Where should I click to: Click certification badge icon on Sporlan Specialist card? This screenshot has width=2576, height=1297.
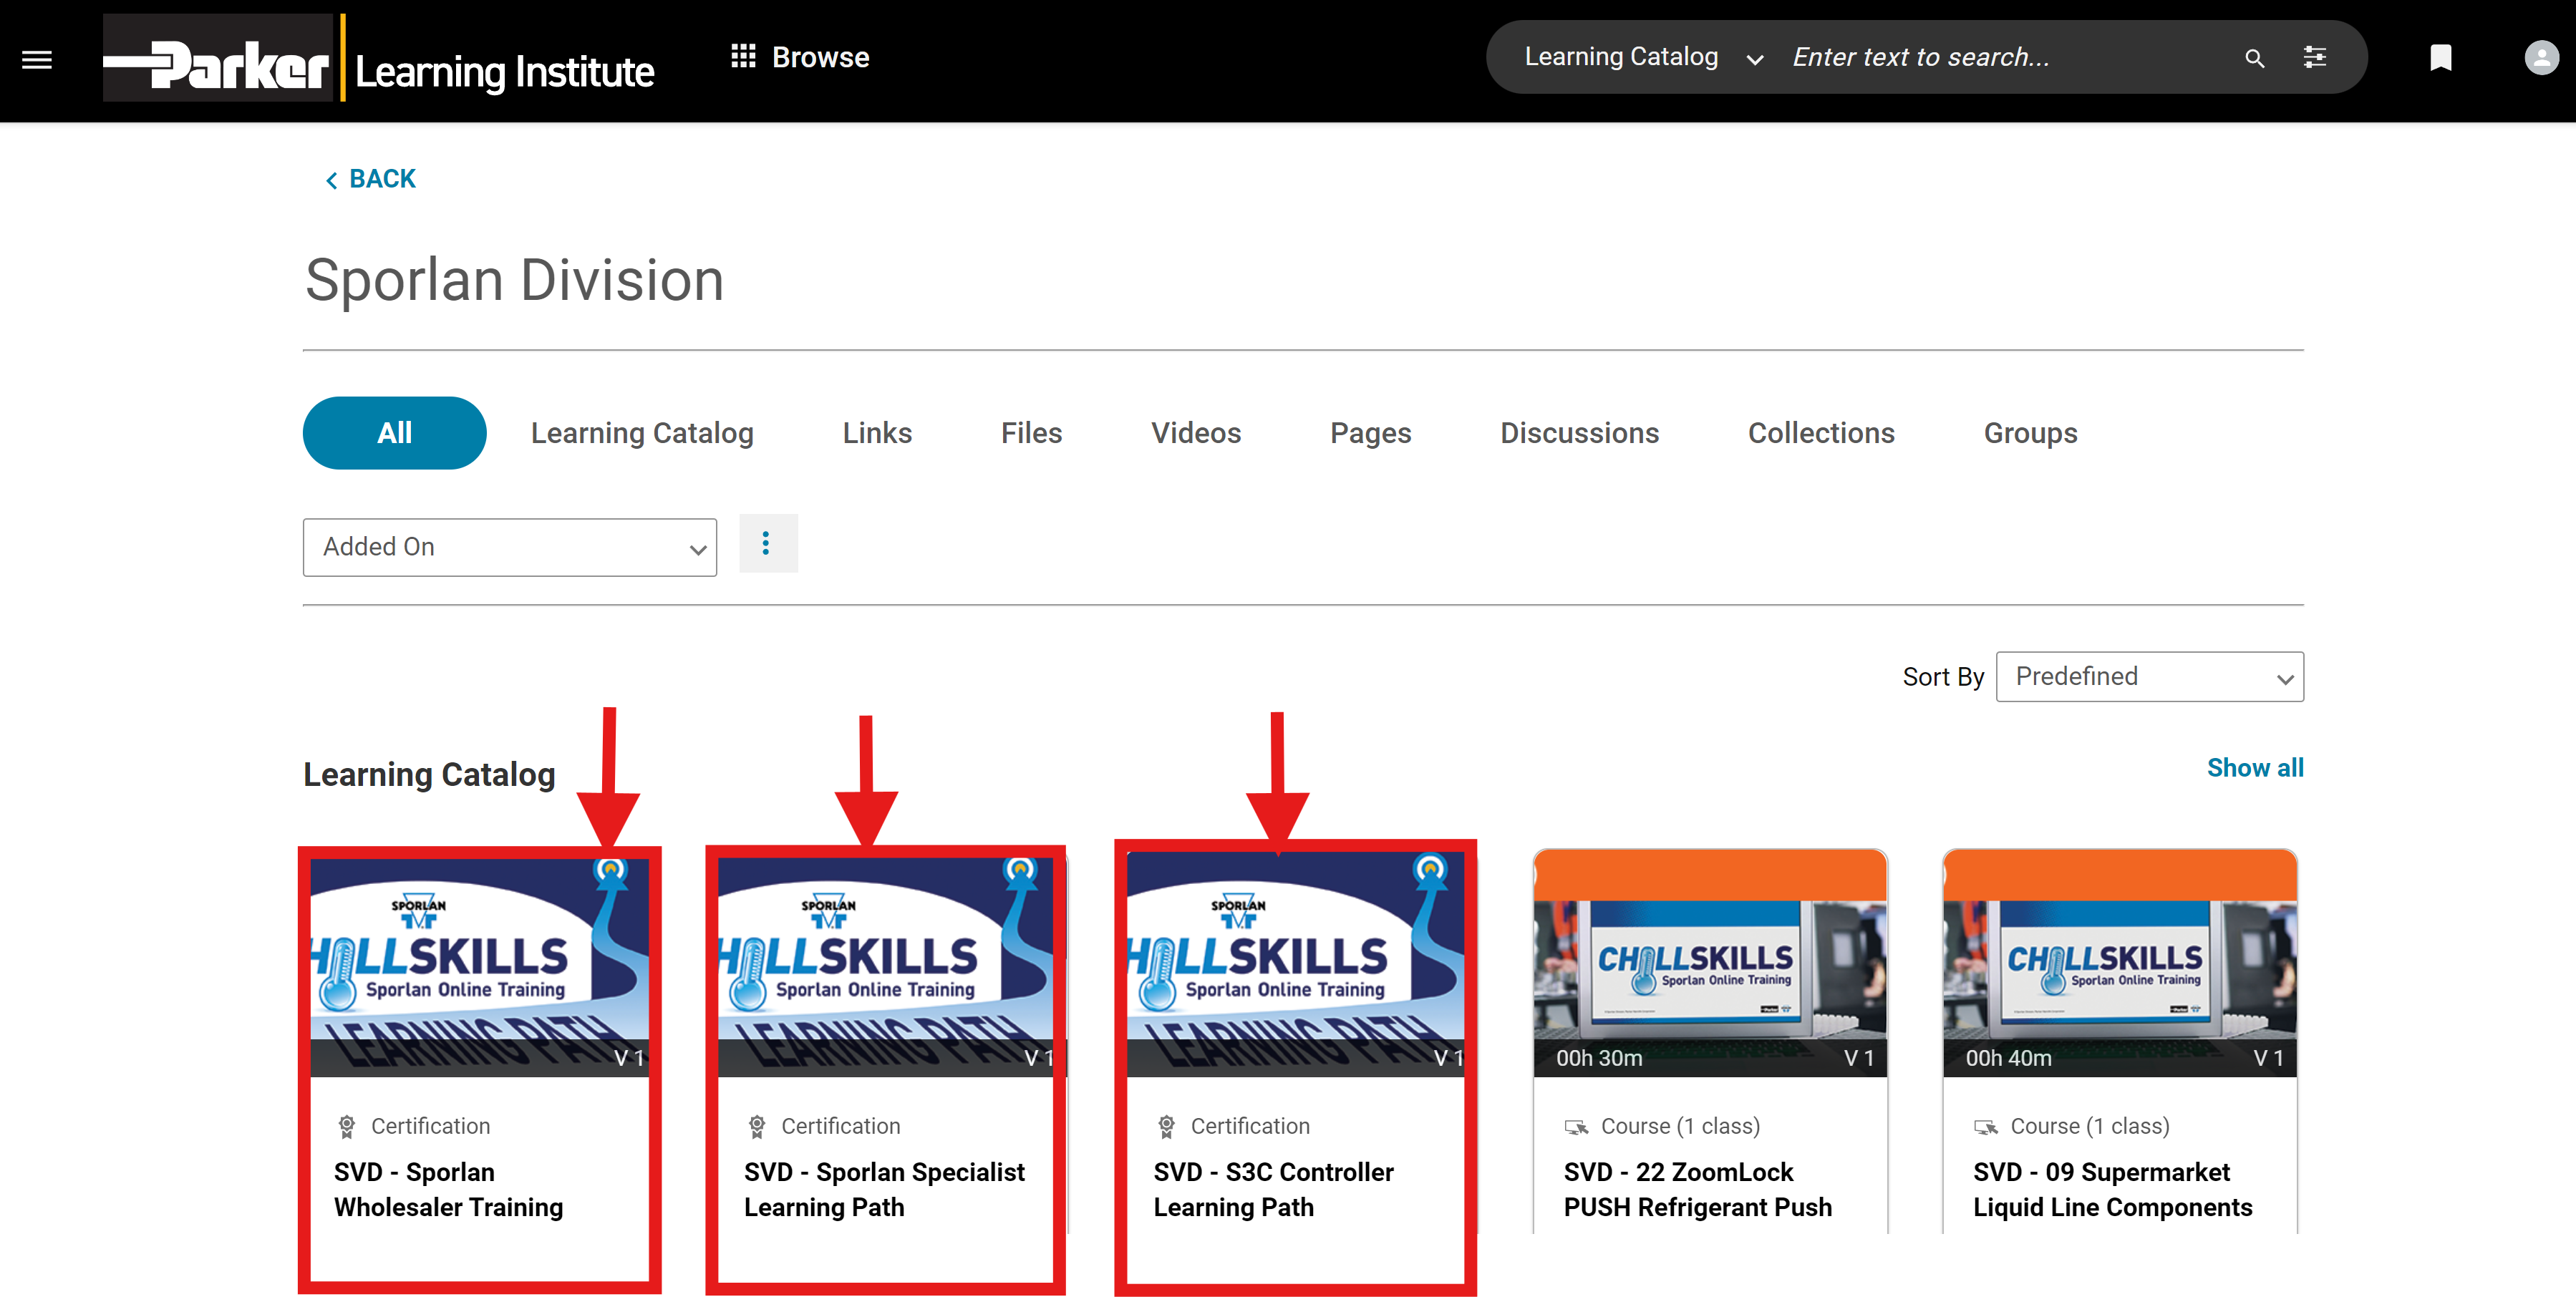pos(757,1126)
